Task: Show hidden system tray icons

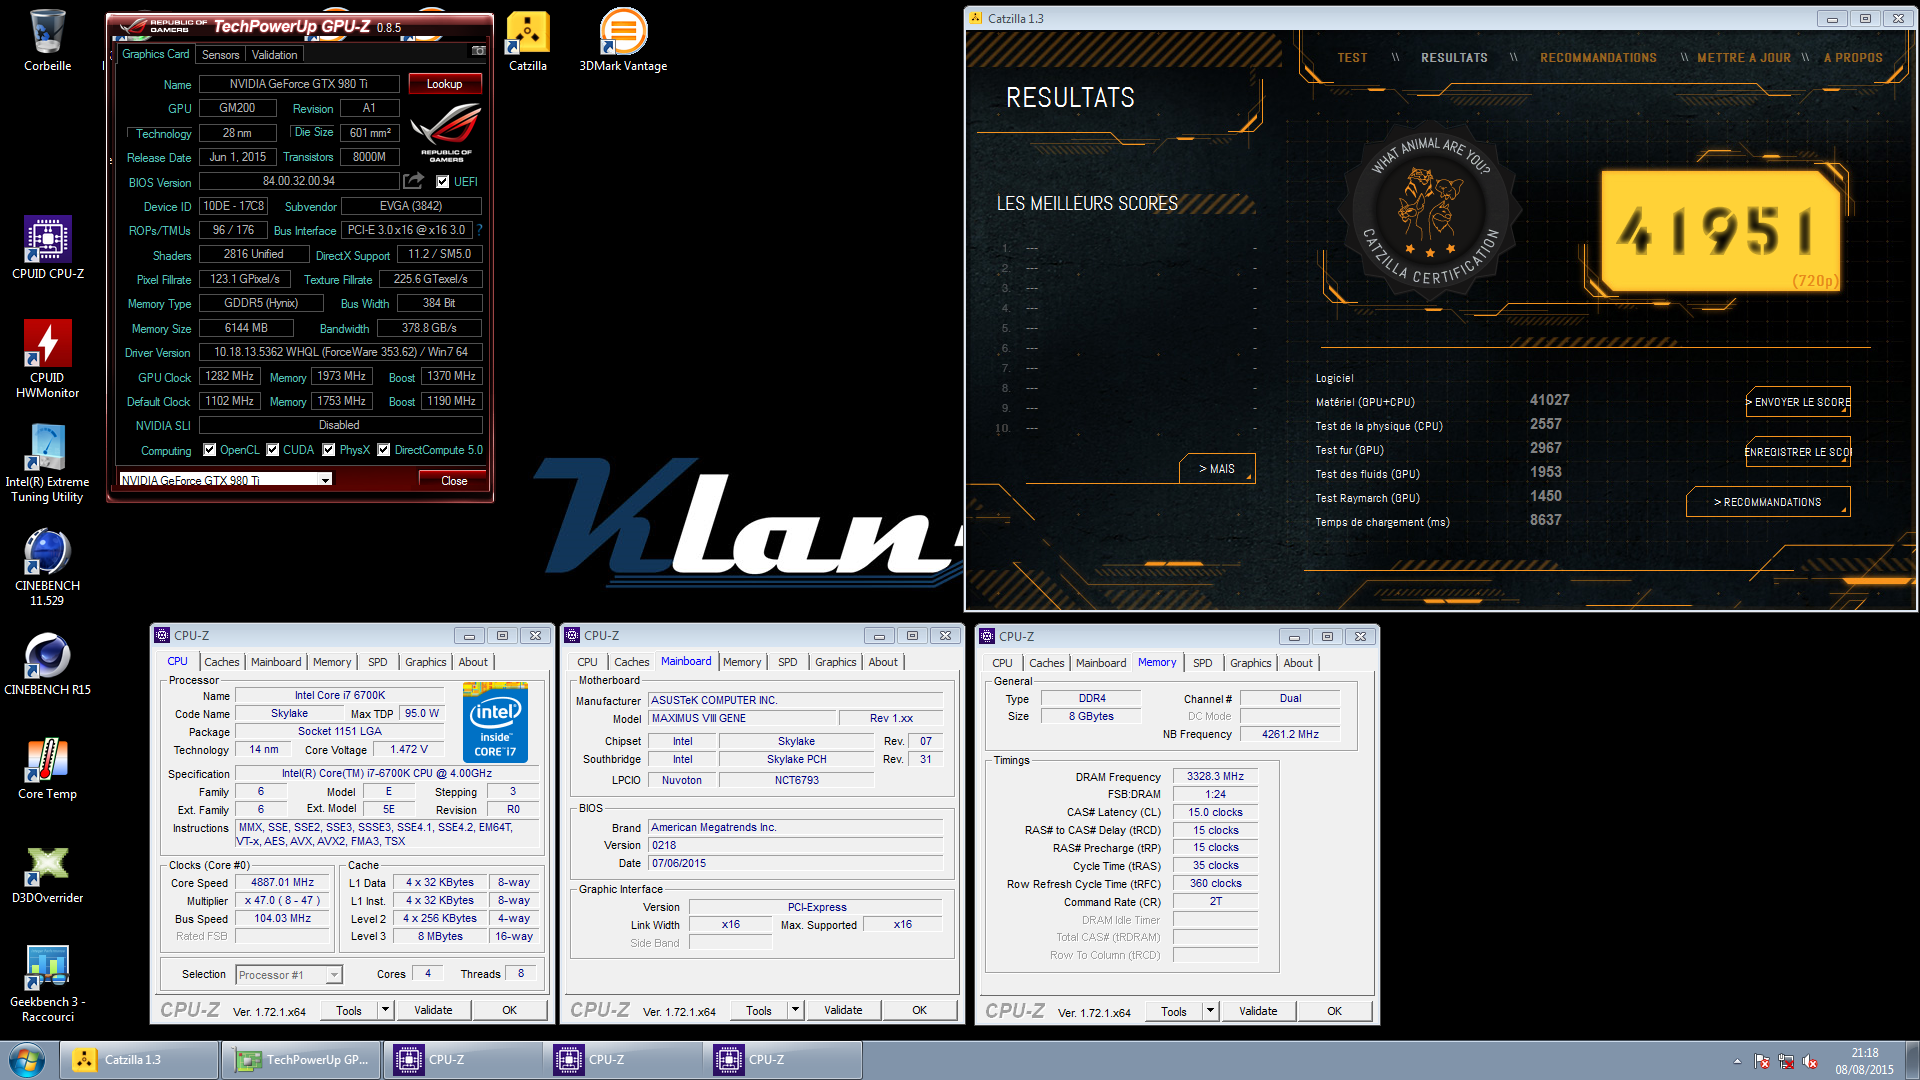Action: coord(1737,1062)
